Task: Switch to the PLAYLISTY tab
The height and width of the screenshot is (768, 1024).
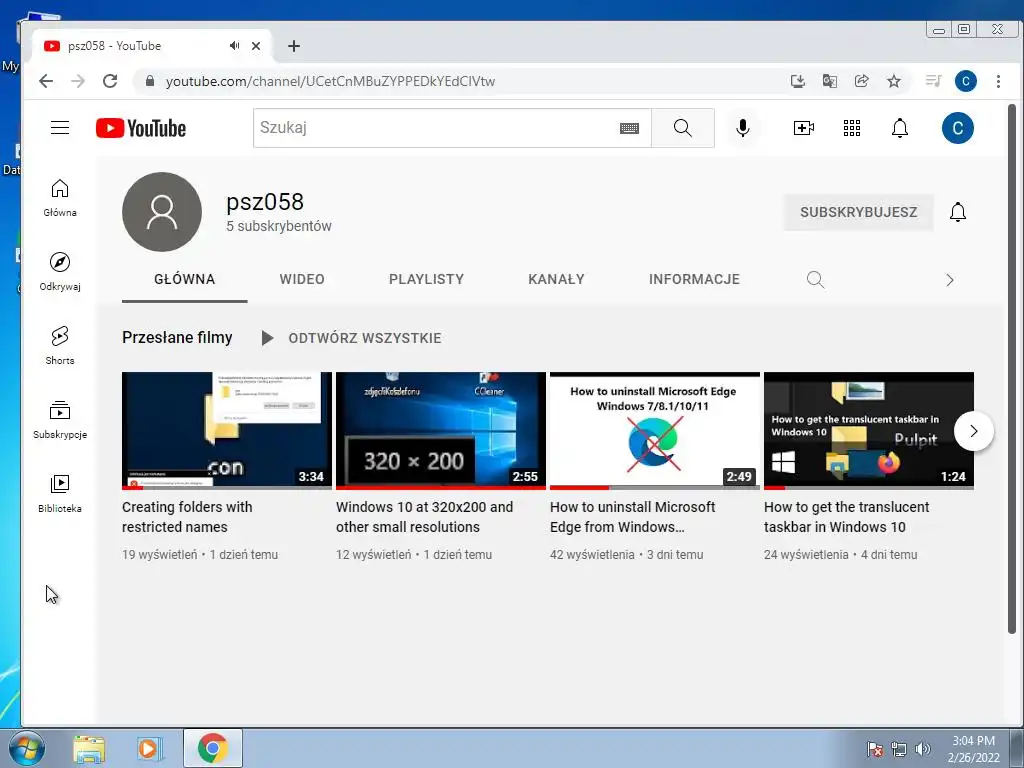Action: pos(426,280)
